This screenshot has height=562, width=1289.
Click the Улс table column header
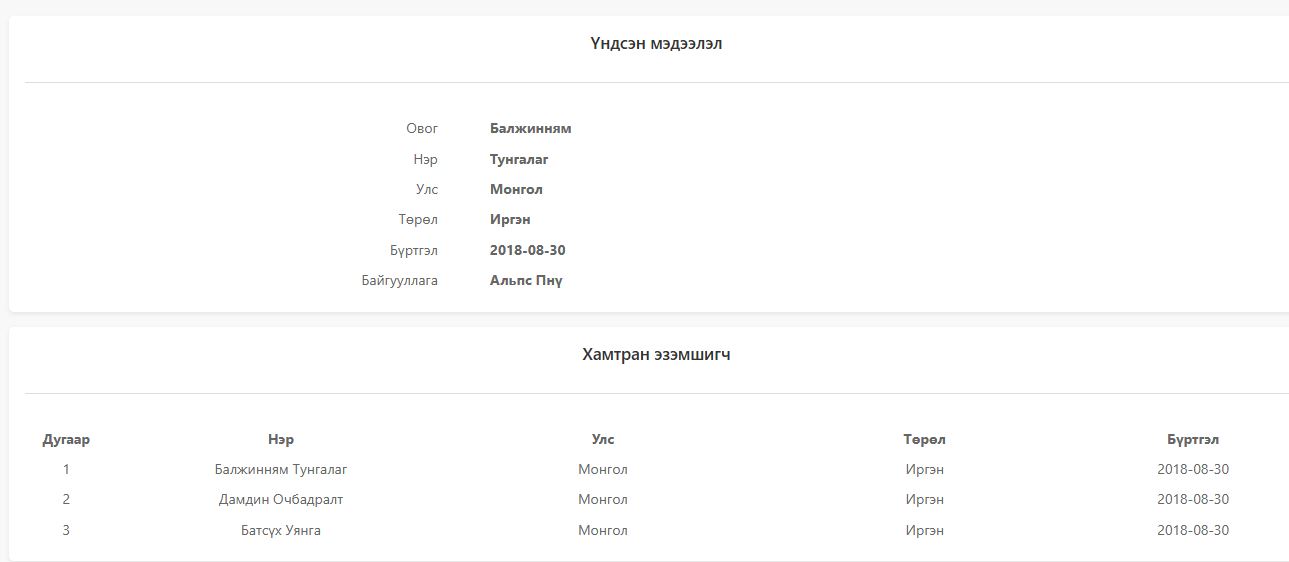click(x=603, y=439)
